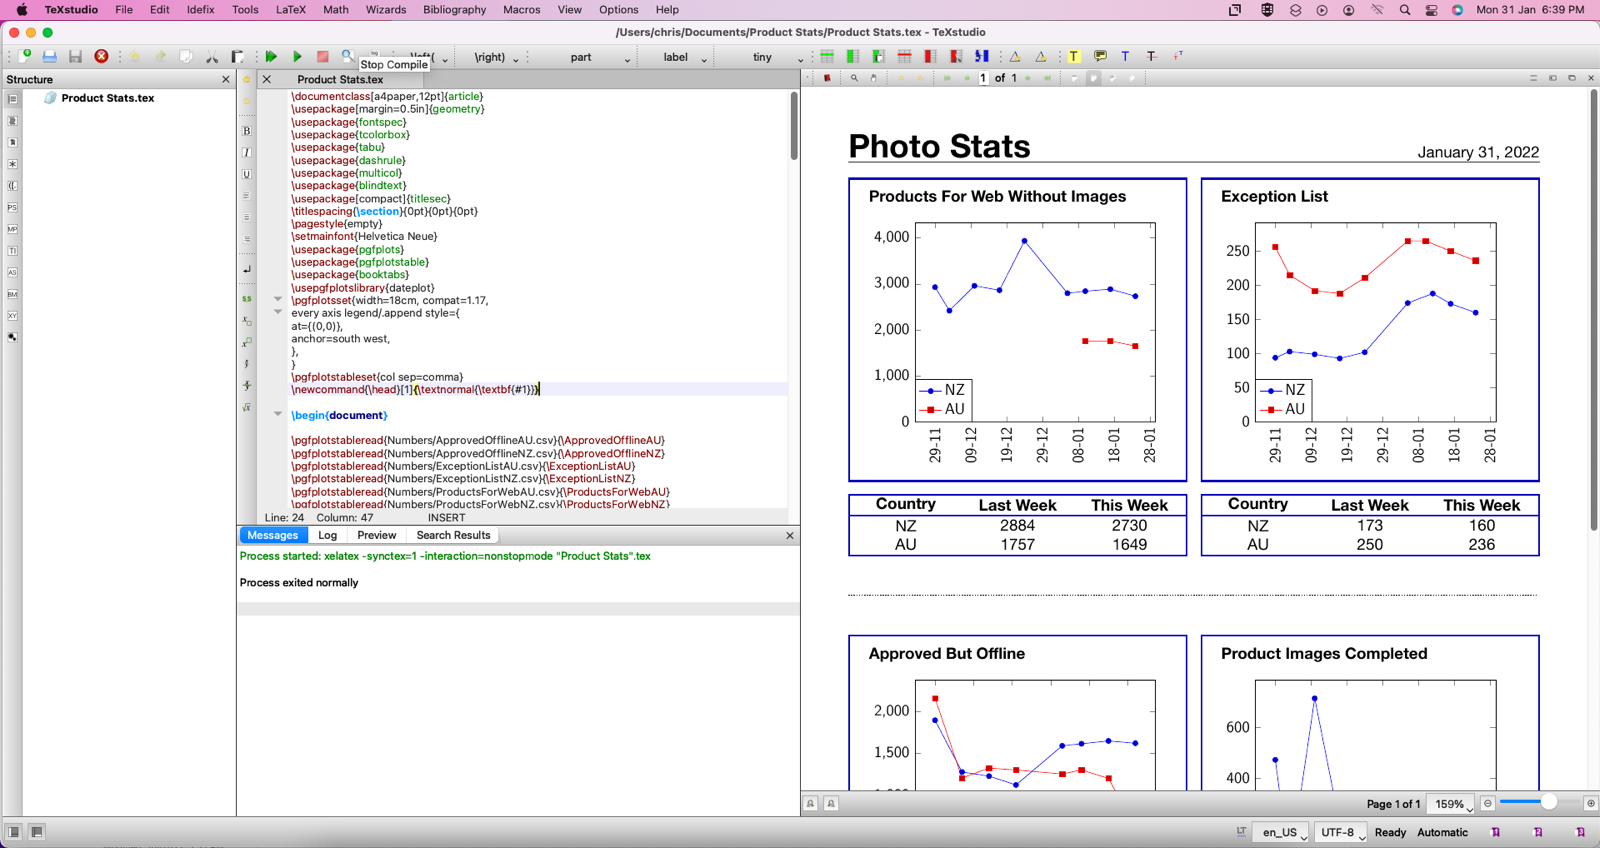Click the Build & View double-arrow icon
Image resolution: width=1600 pixels, height=848 pixels.
click(271, 57)
